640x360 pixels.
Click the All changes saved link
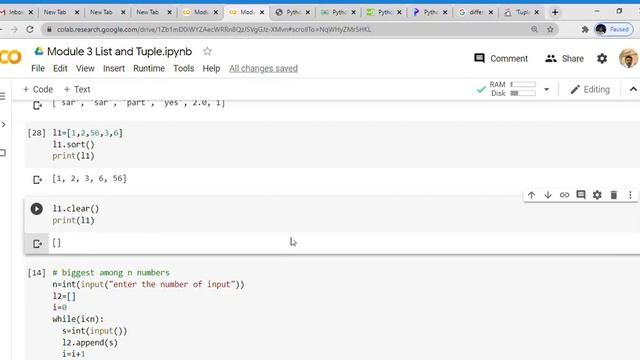coord(263,69)
